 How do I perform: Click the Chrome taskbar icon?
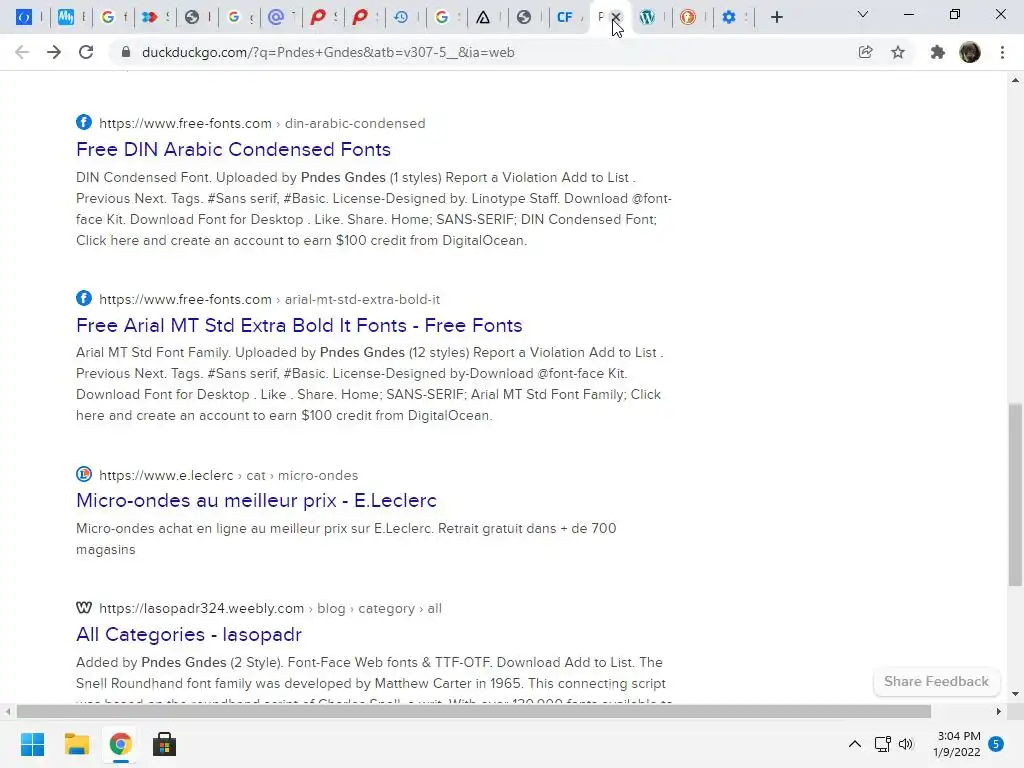pos(120,744)
